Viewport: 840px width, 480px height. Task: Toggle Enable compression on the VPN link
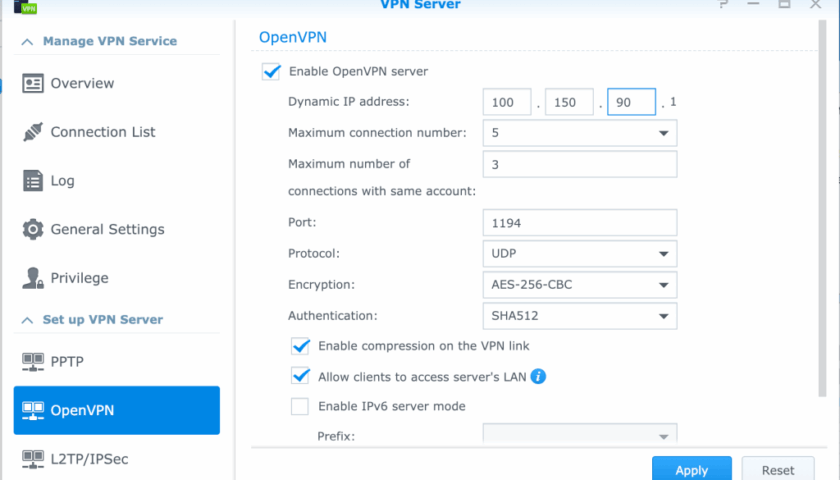300,346
